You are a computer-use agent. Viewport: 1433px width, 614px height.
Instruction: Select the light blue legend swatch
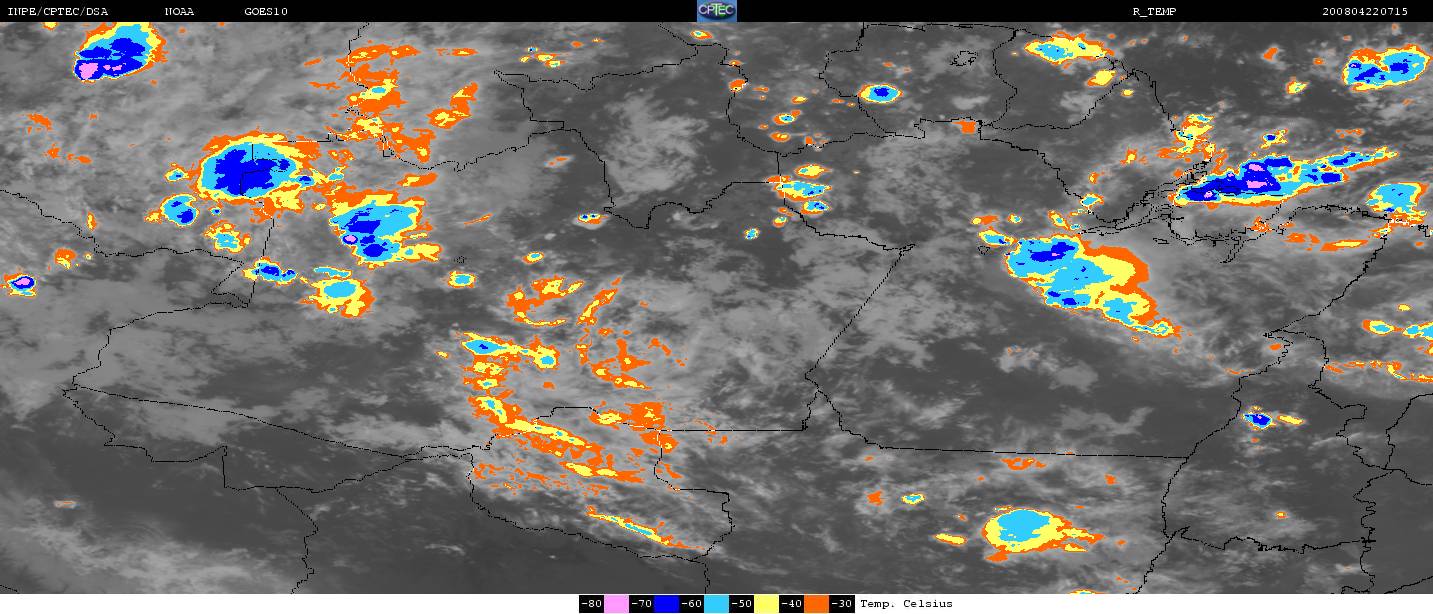(x=716, y=604)
